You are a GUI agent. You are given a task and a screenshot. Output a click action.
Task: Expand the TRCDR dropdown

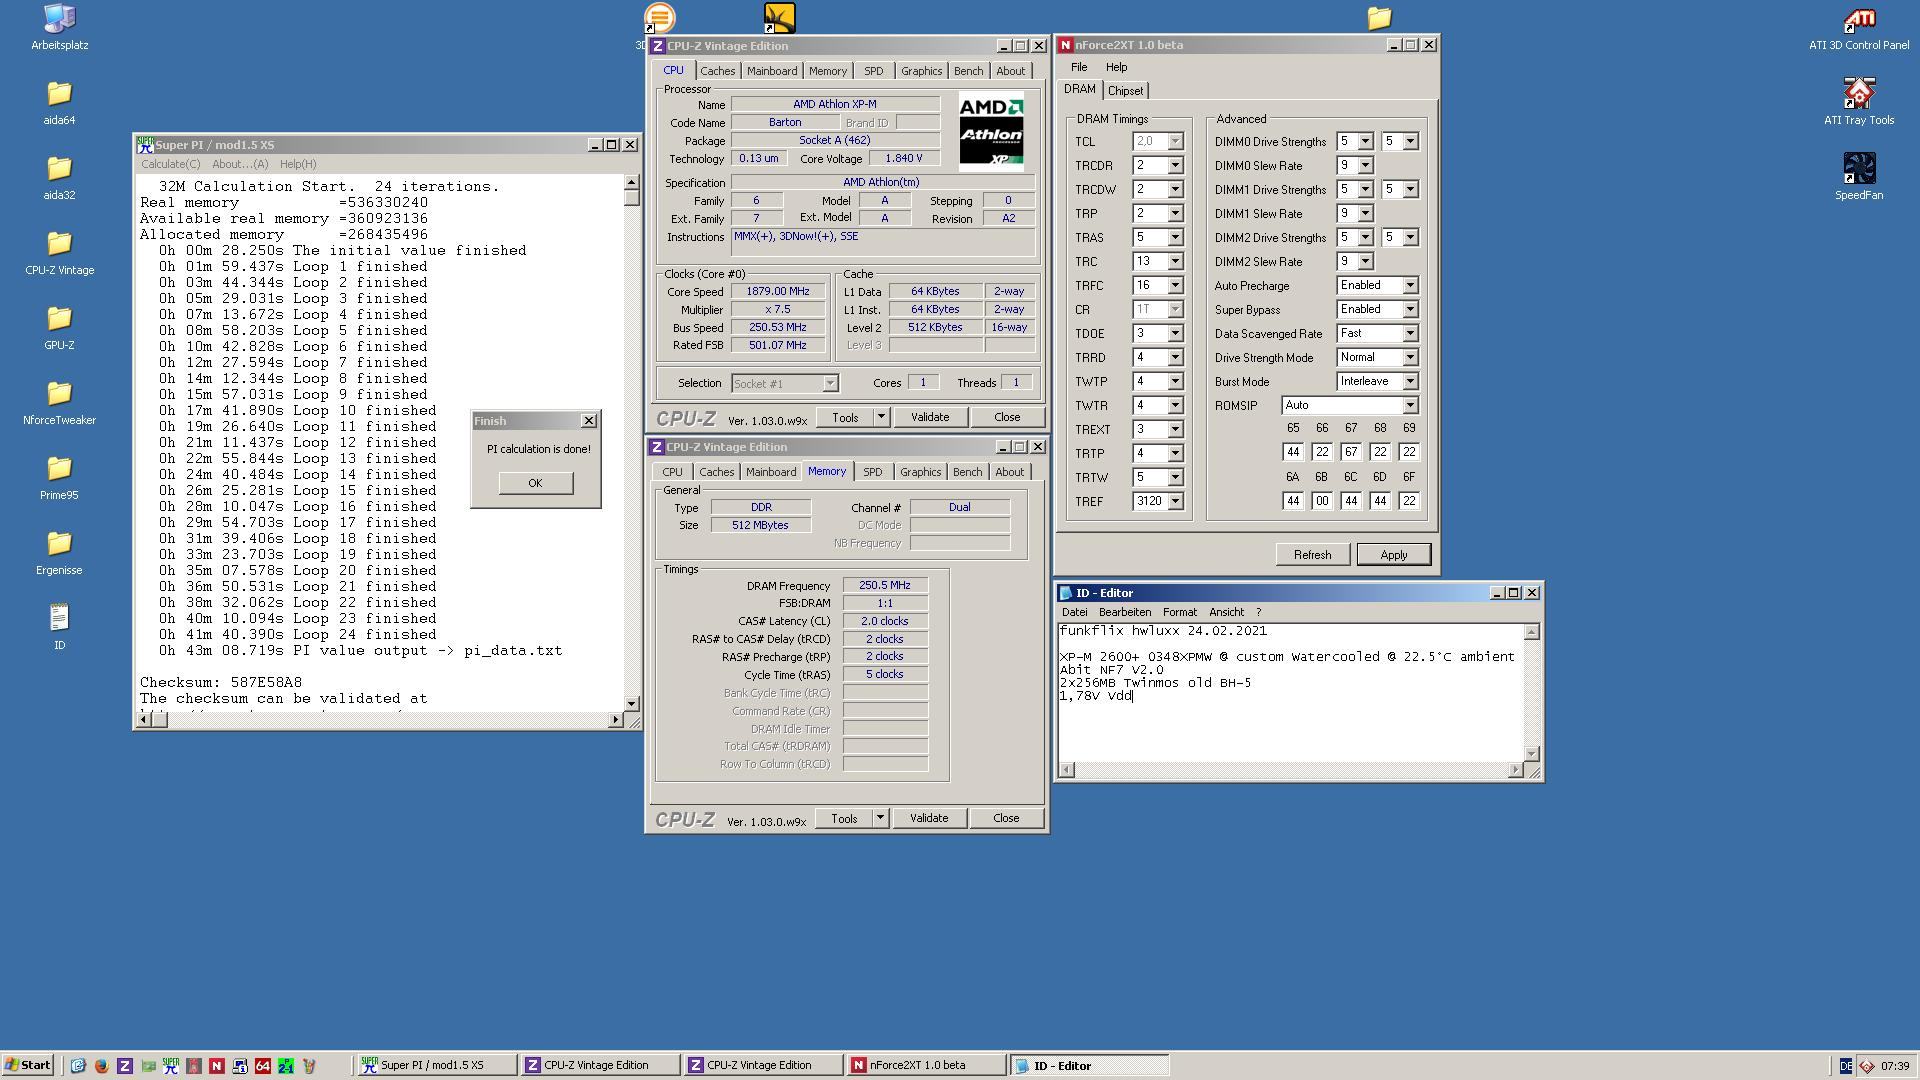[x=1175, y=166]
